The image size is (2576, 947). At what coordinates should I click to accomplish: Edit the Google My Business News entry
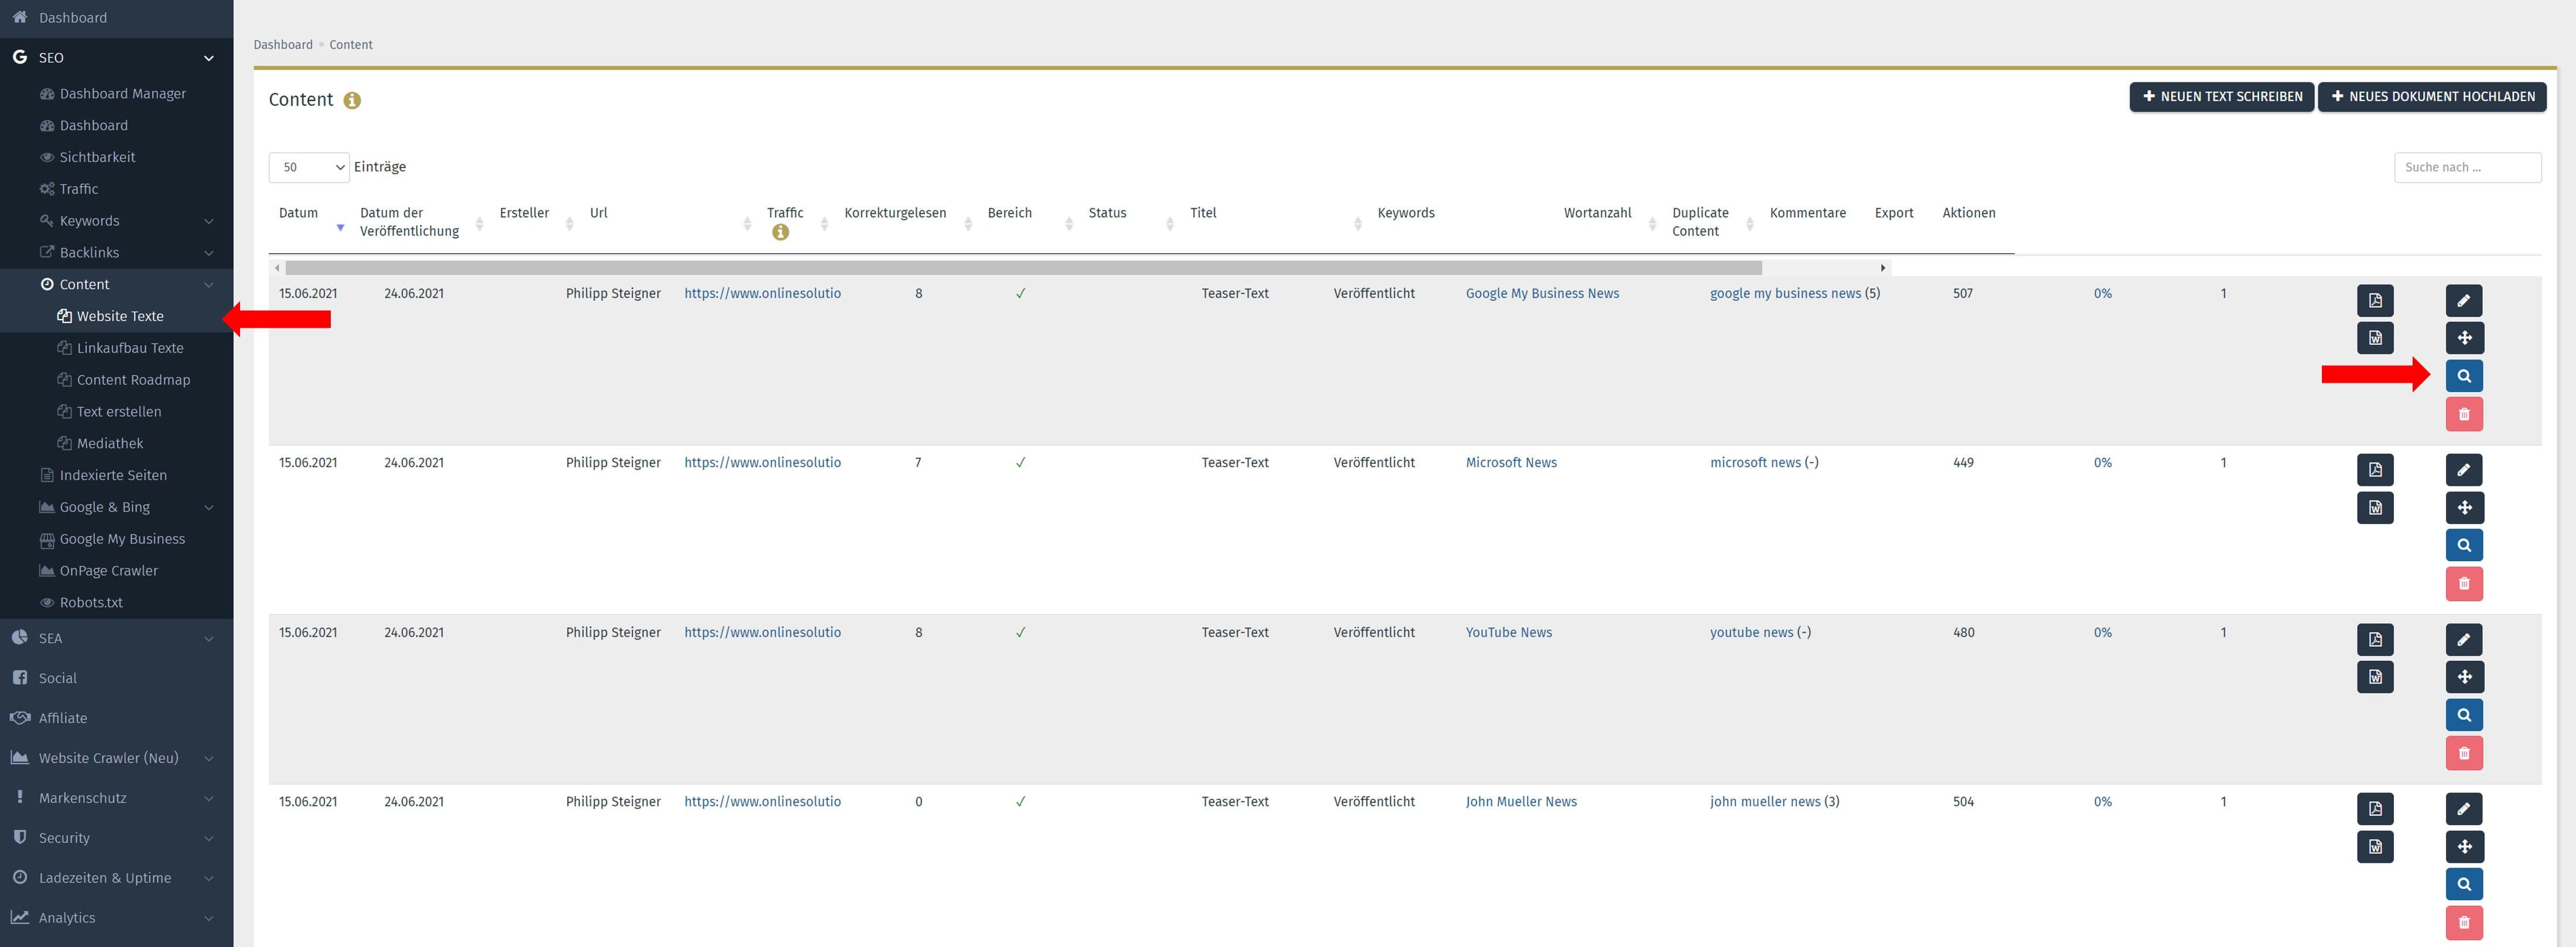click(x=2464, y=300)
